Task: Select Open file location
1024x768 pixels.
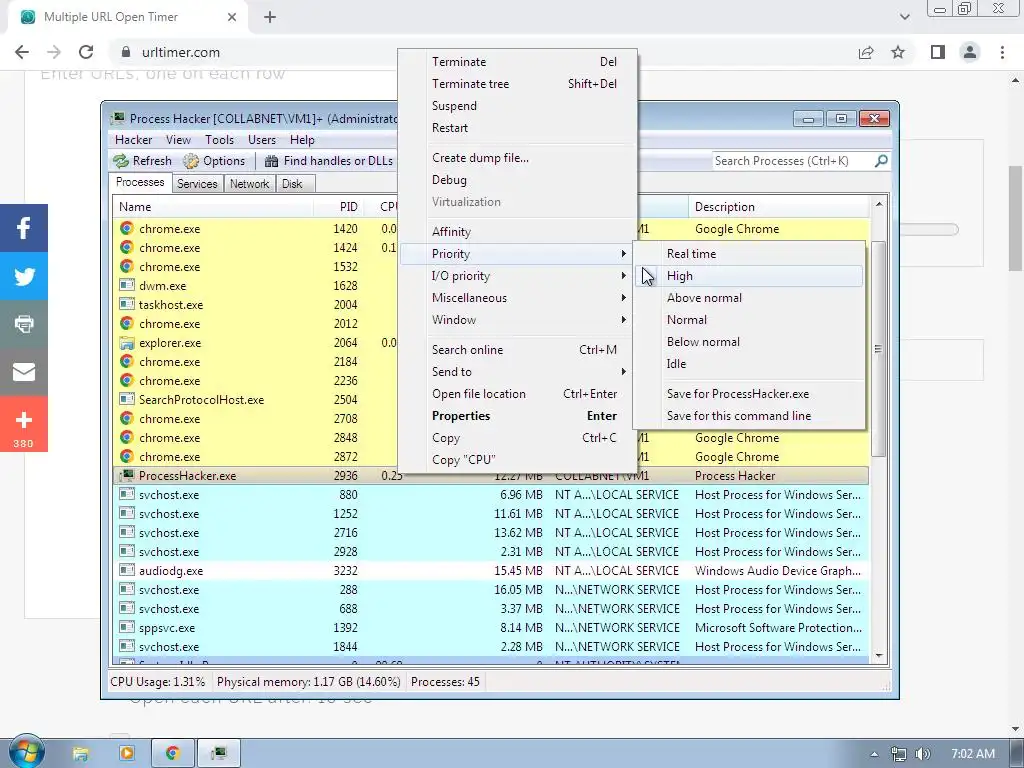Action: [x=518, y=394]
